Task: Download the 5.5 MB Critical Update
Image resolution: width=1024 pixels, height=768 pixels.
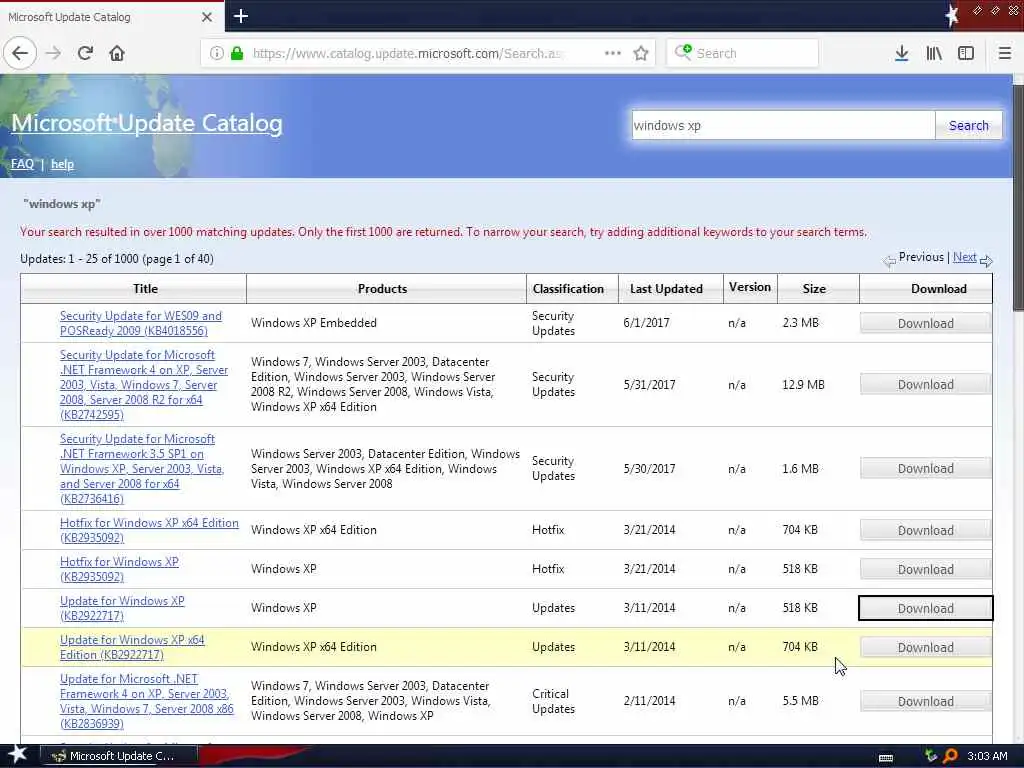Action: pyautogui.click(x=925, y=701)
